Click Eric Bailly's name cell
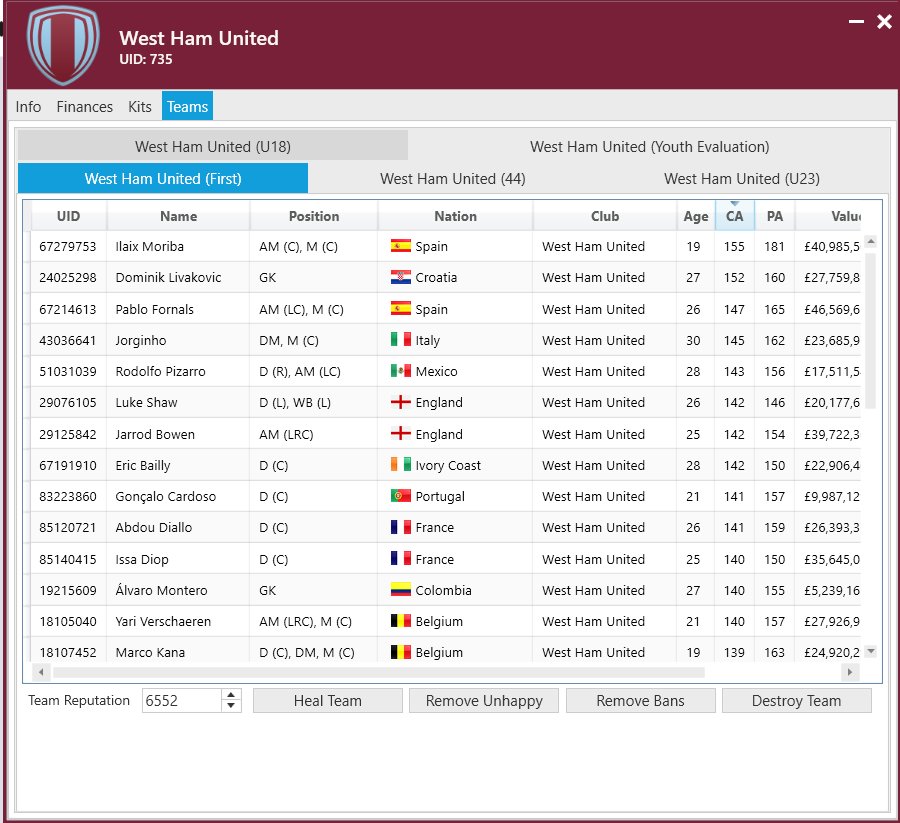The height and width of the screenshot is (823, 900). [178, 465]
